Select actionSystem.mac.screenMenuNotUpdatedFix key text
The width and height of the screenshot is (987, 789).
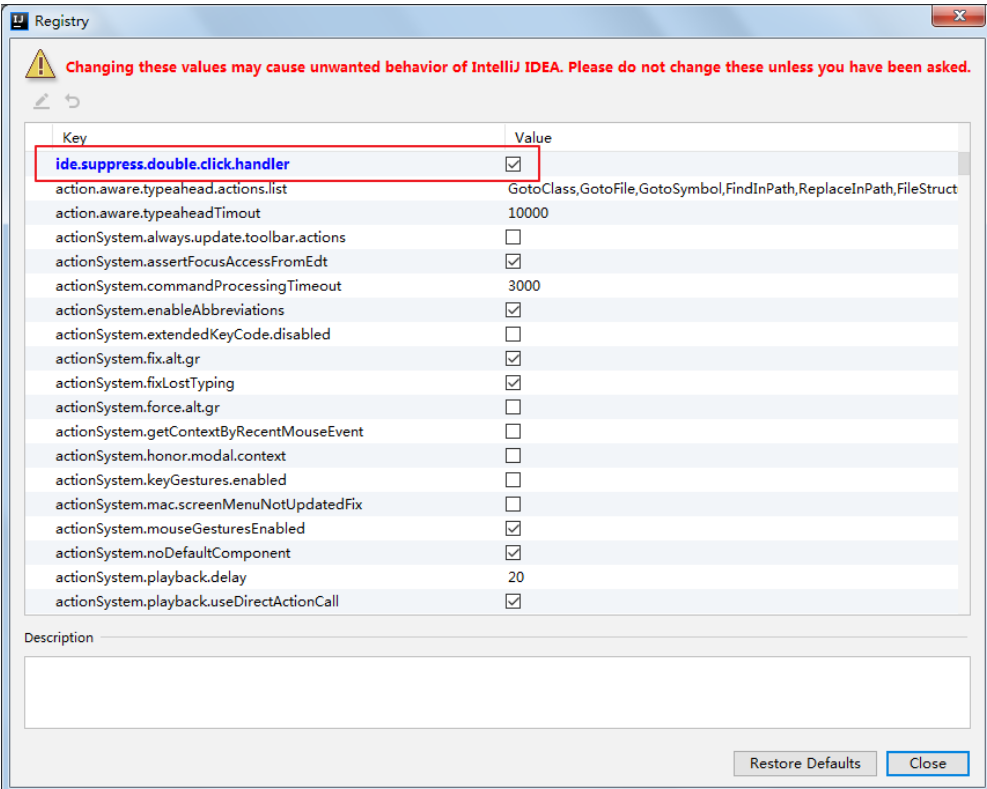pos(209,504)
